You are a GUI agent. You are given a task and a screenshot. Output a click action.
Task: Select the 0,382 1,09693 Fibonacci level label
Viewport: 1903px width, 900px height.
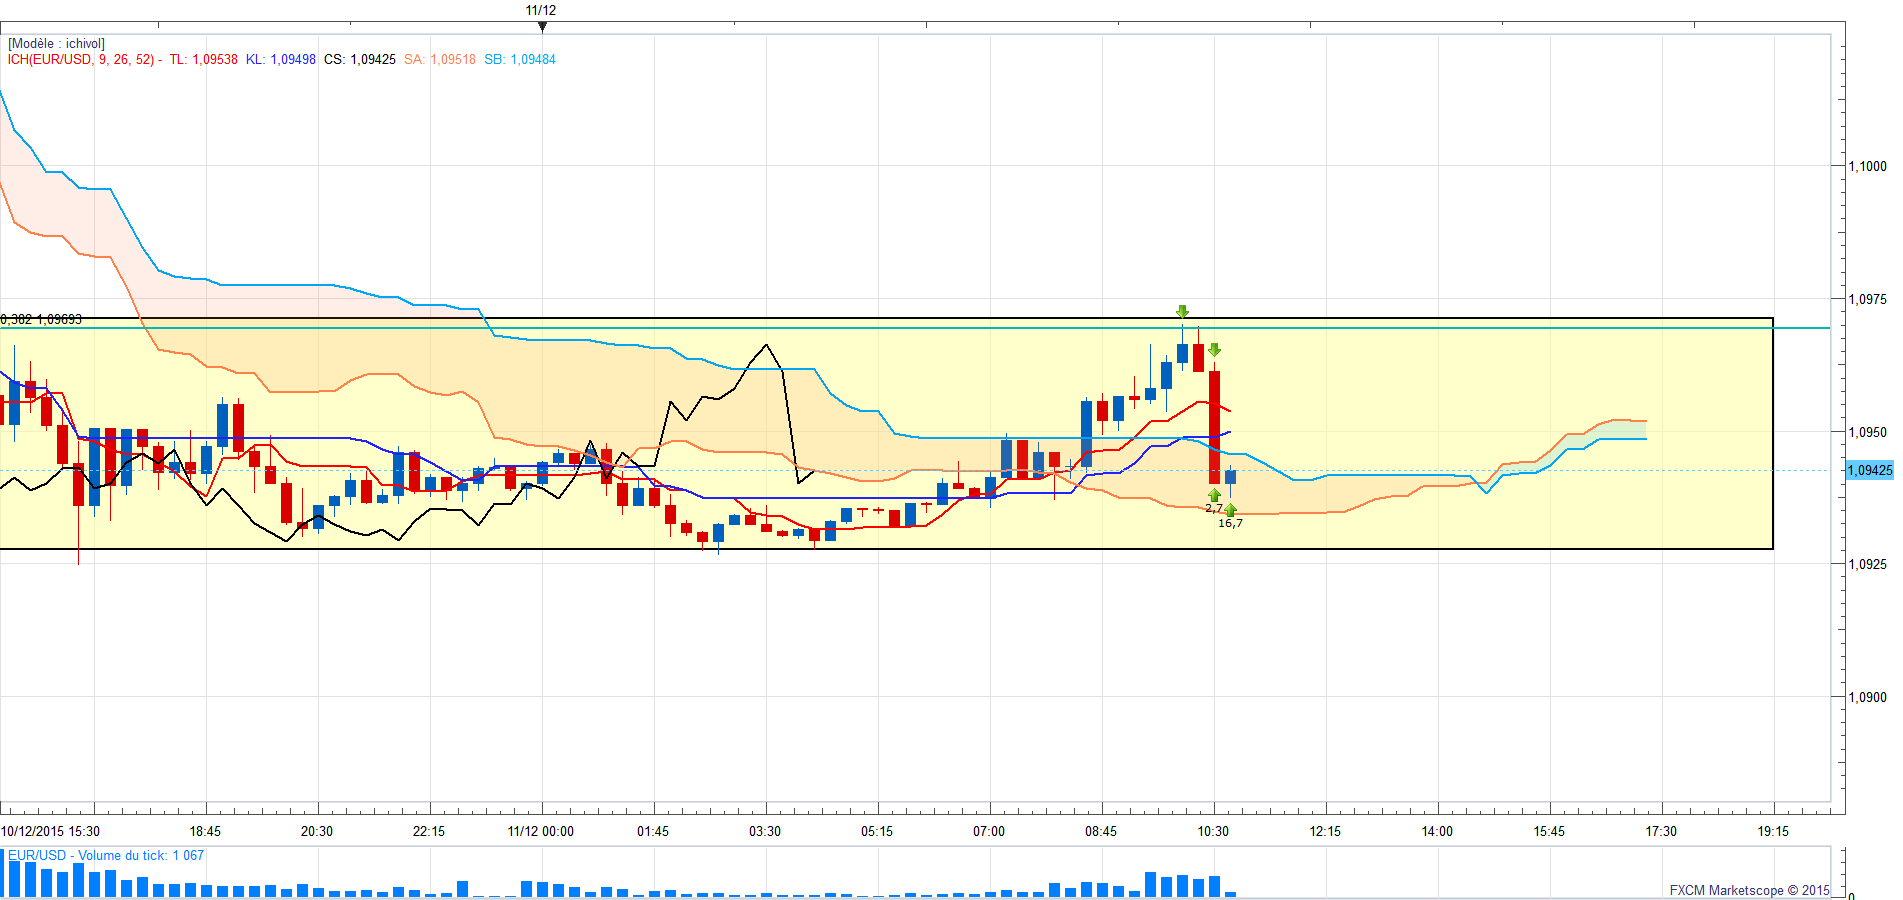42,319
